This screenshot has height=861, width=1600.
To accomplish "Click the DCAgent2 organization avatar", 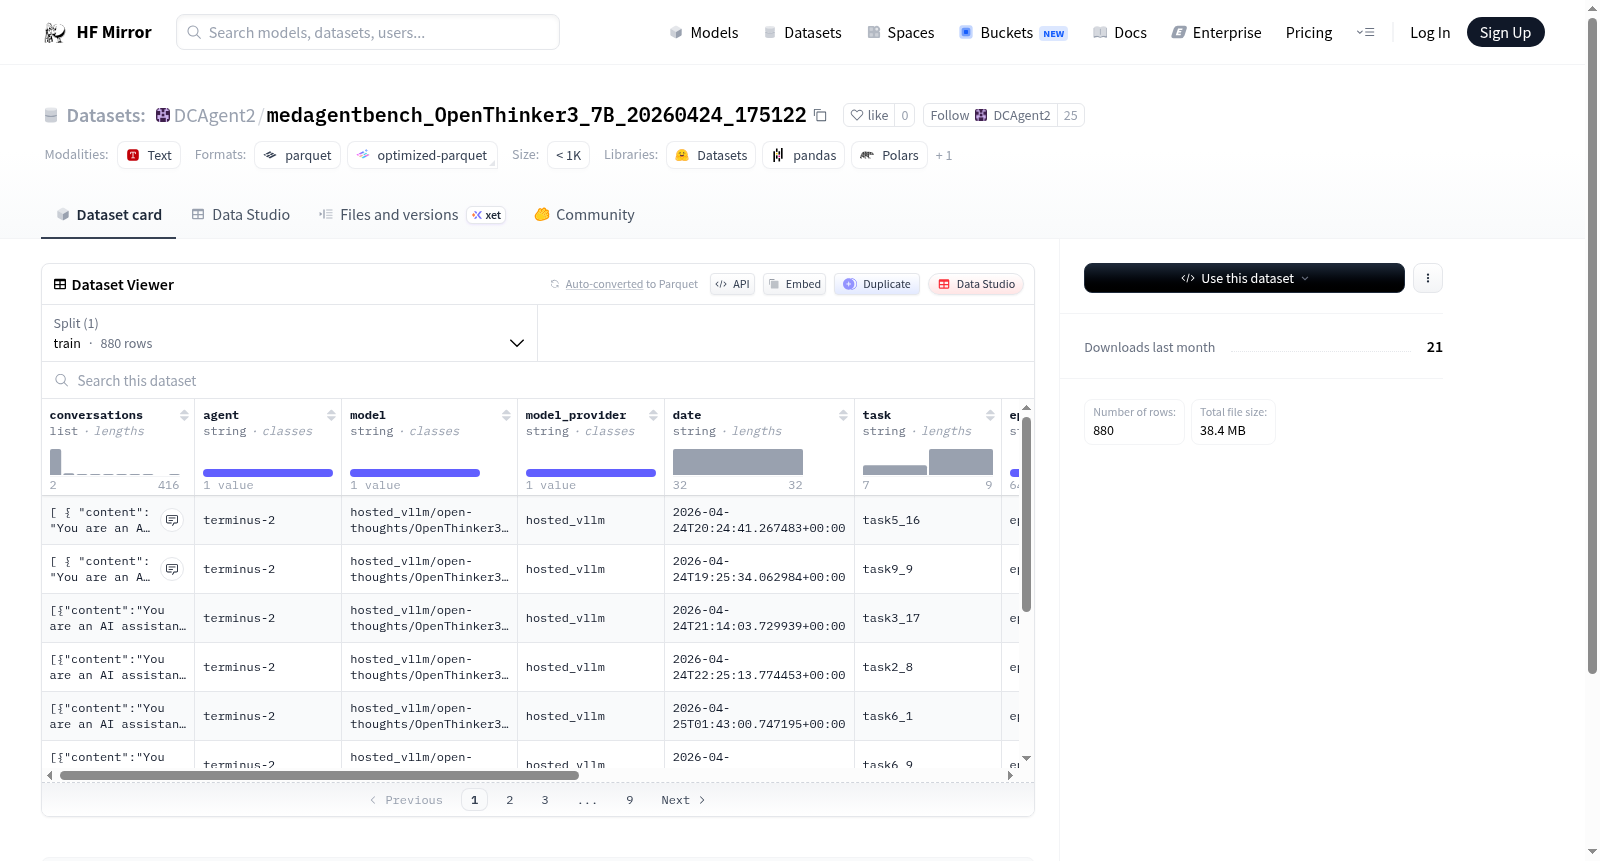I will [163, 115].
